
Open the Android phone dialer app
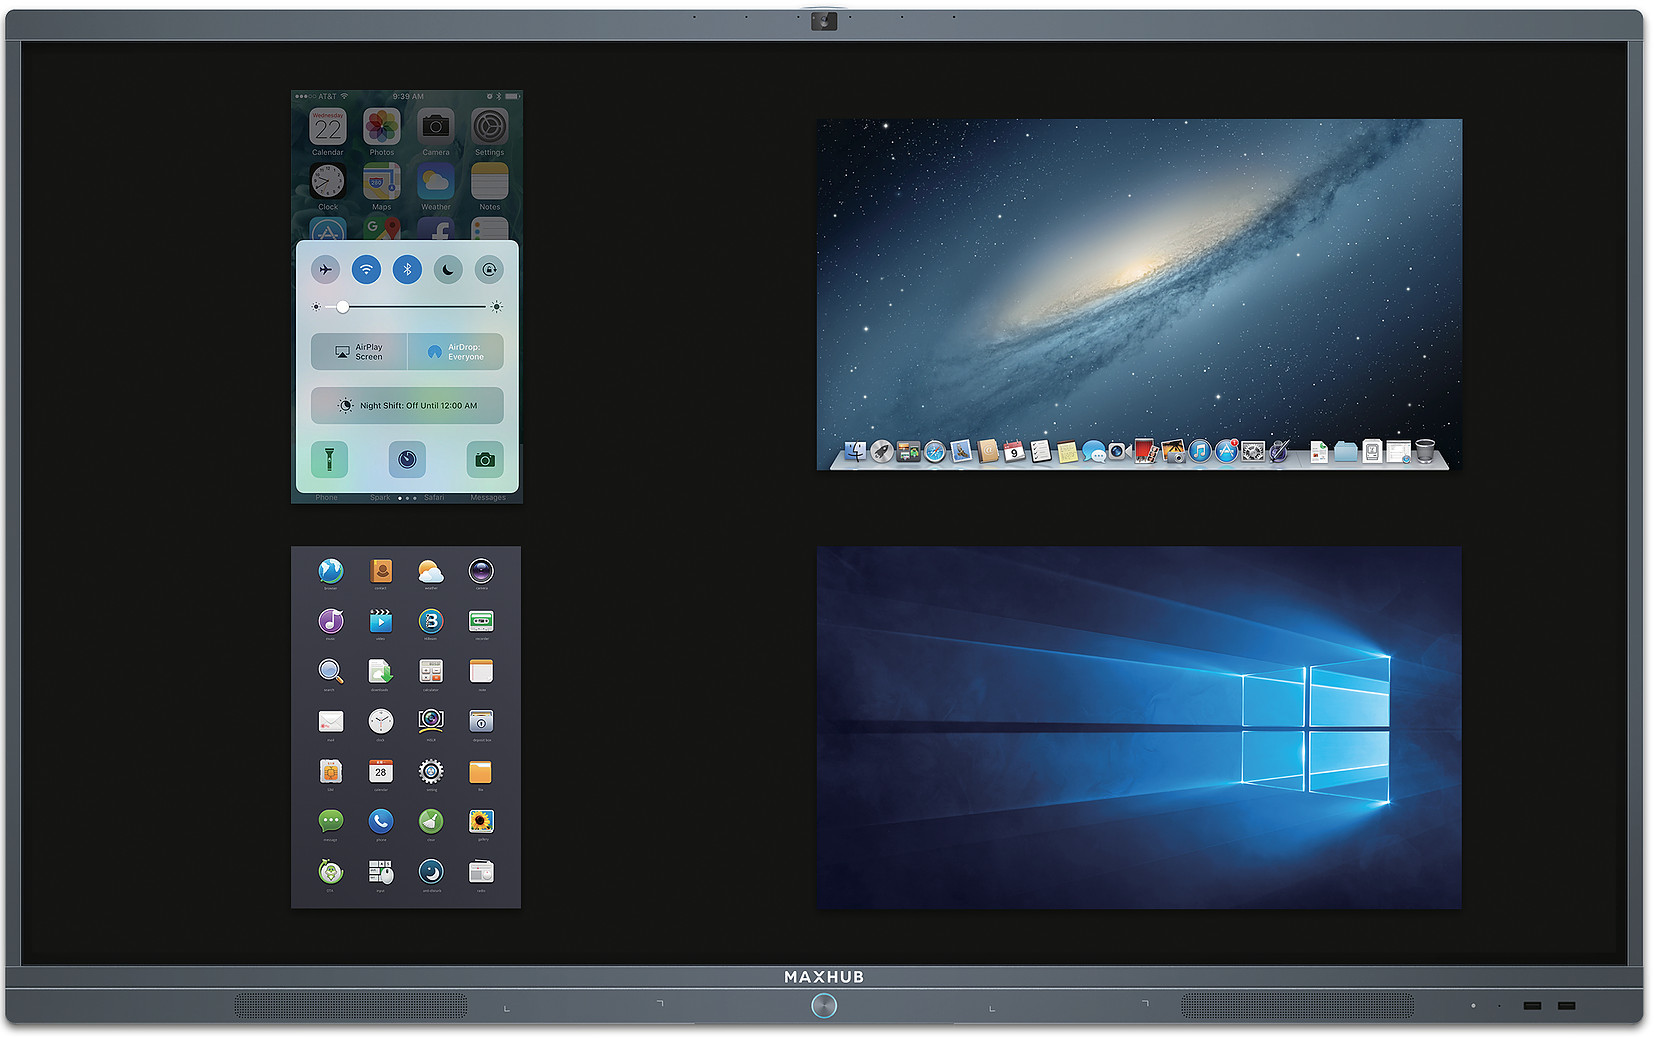381,821
